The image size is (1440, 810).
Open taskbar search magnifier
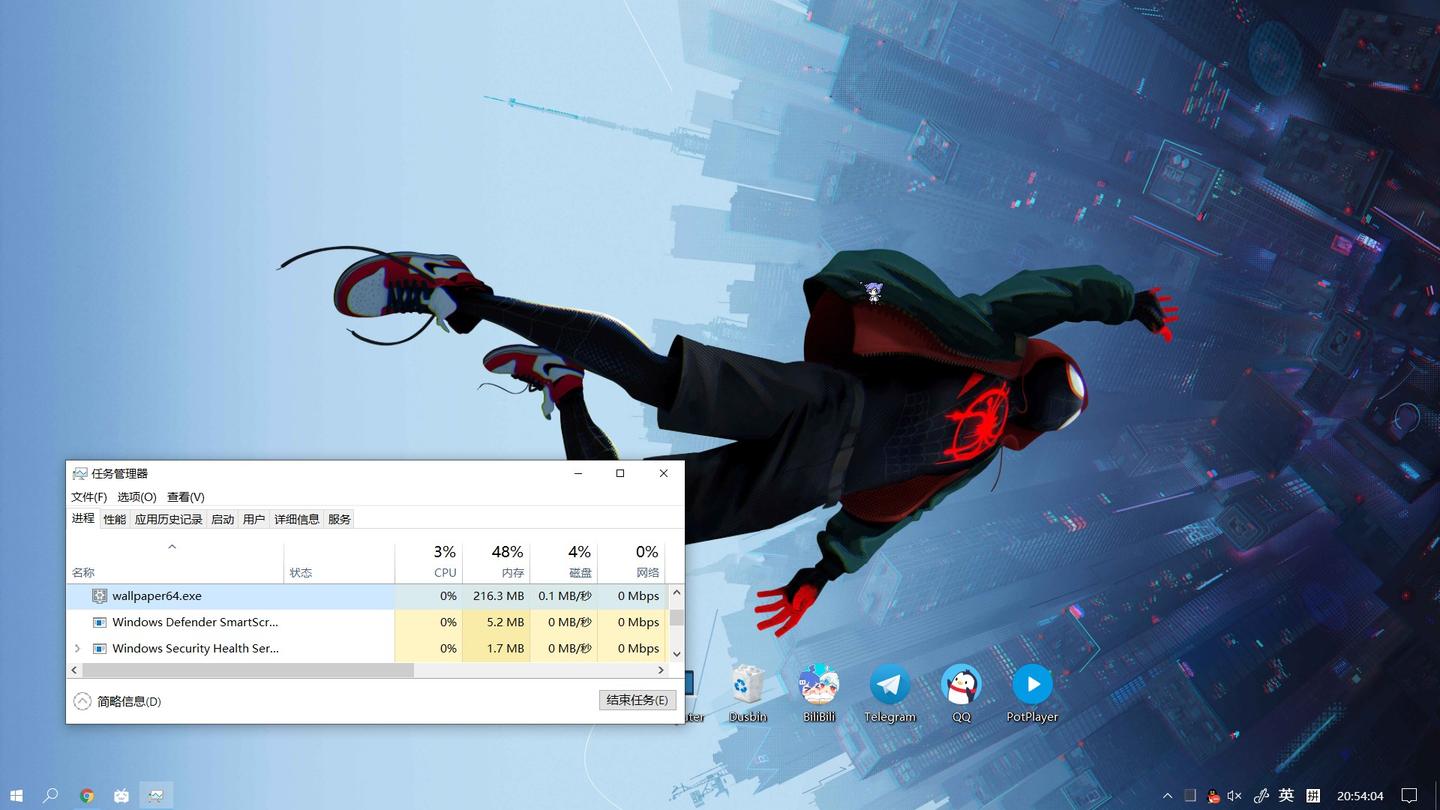point(50,796)
